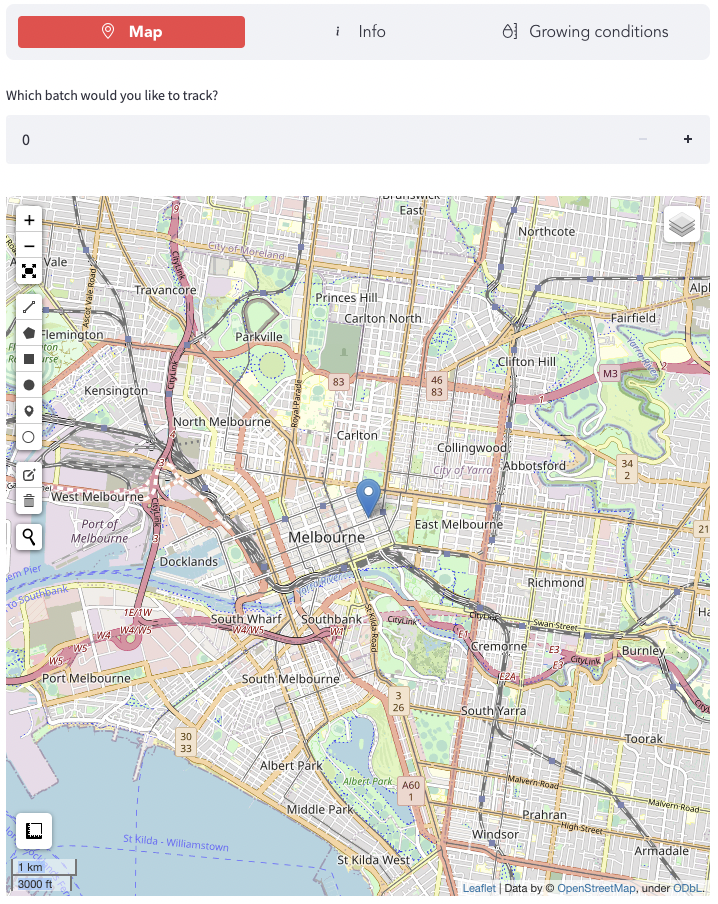
Task: Zoom in on the map
Action: point(29,220)
